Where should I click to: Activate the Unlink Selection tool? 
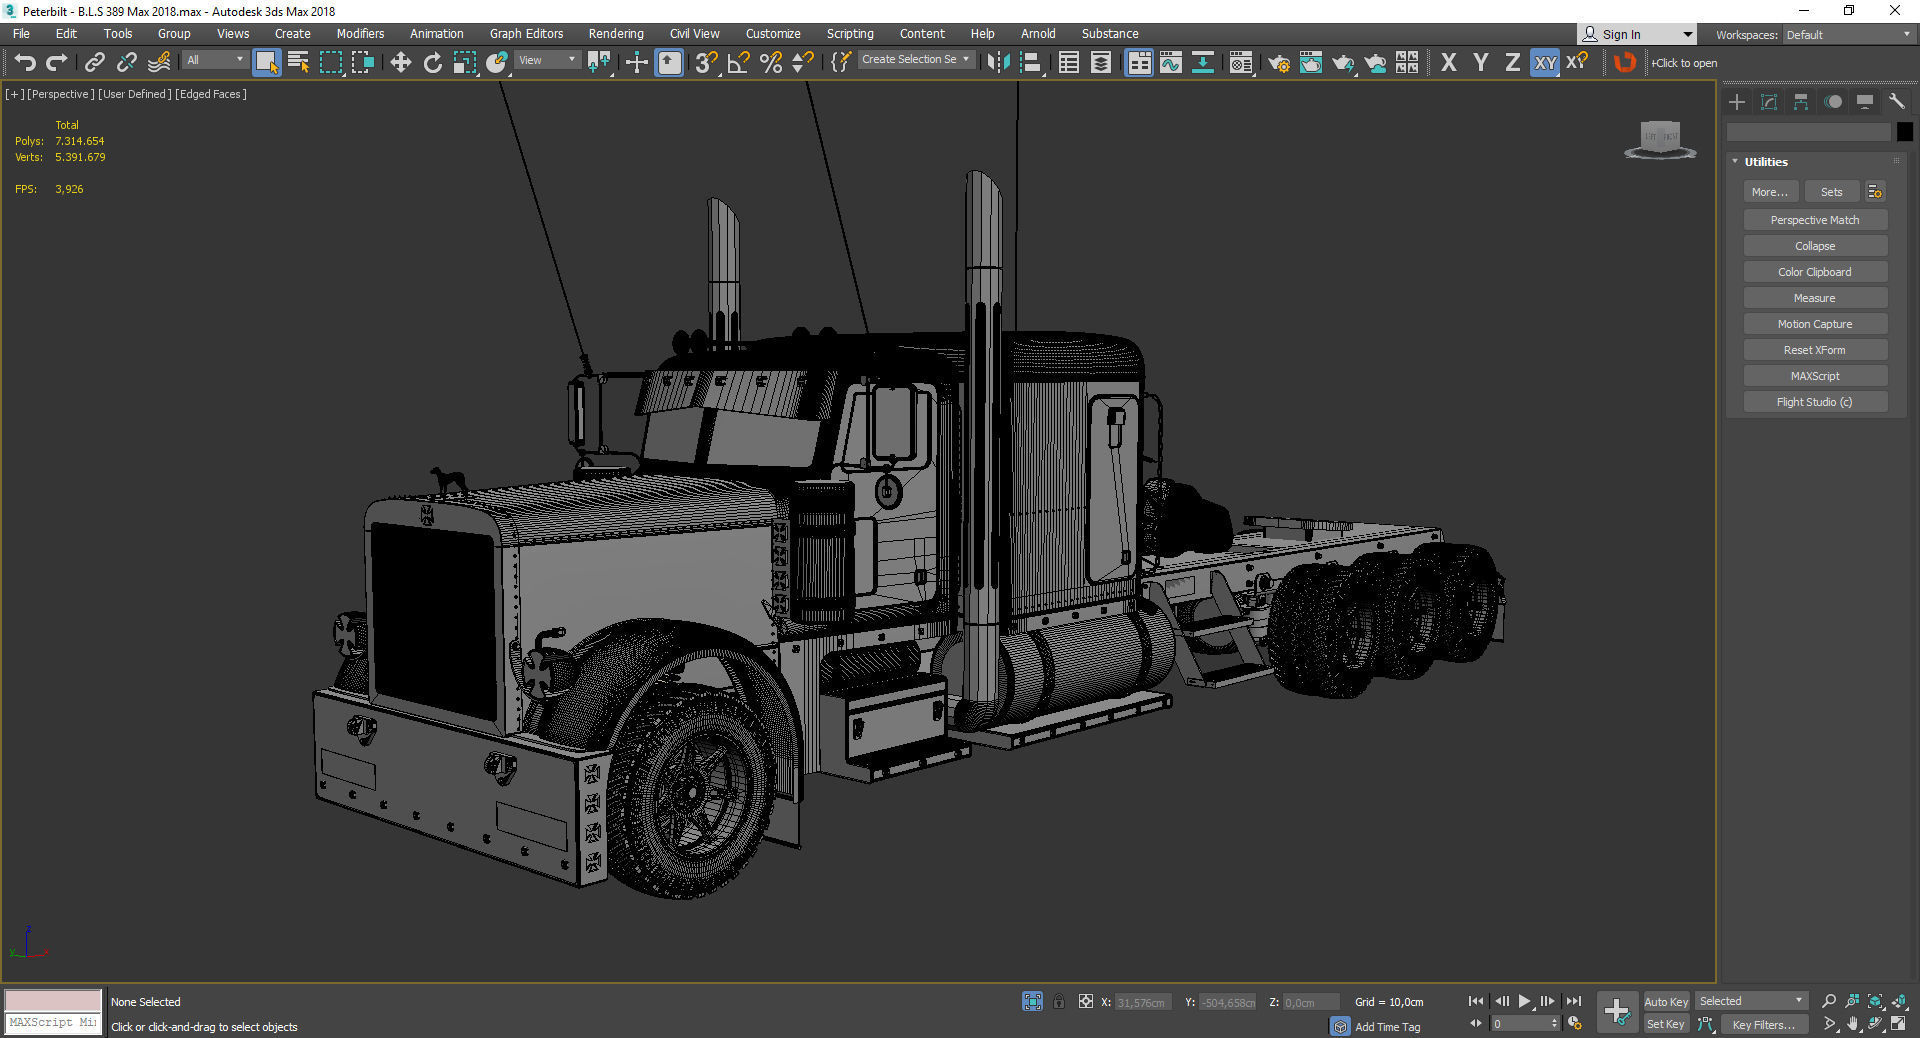click(126, 63)
